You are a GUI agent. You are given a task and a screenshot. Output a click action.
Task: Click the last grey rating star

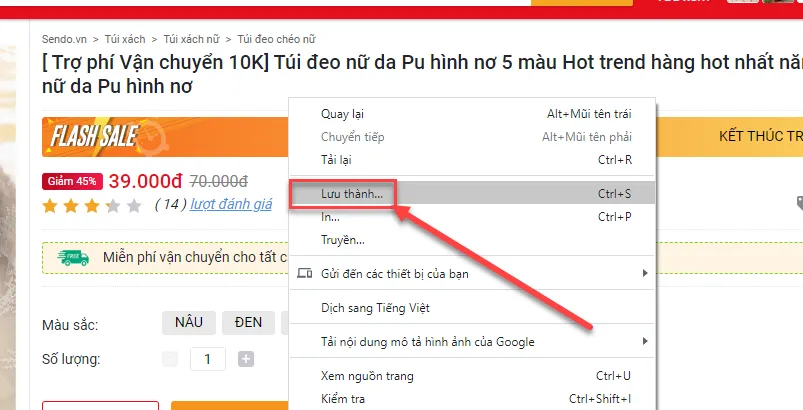tap(134, 205)
